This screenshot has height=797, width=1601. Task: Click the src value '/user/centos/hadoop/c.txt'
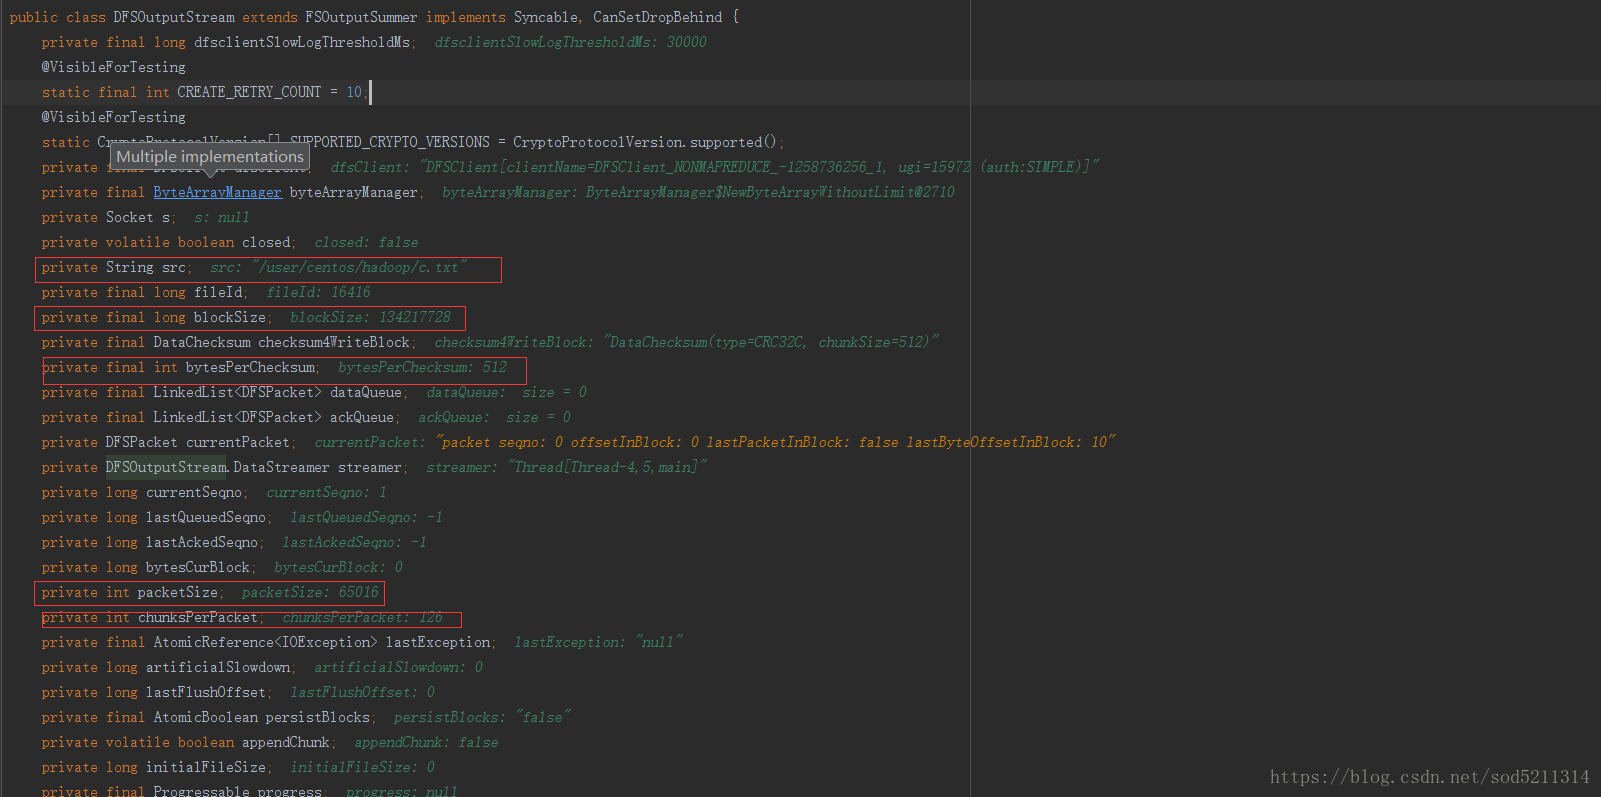[x=359, y=267]
